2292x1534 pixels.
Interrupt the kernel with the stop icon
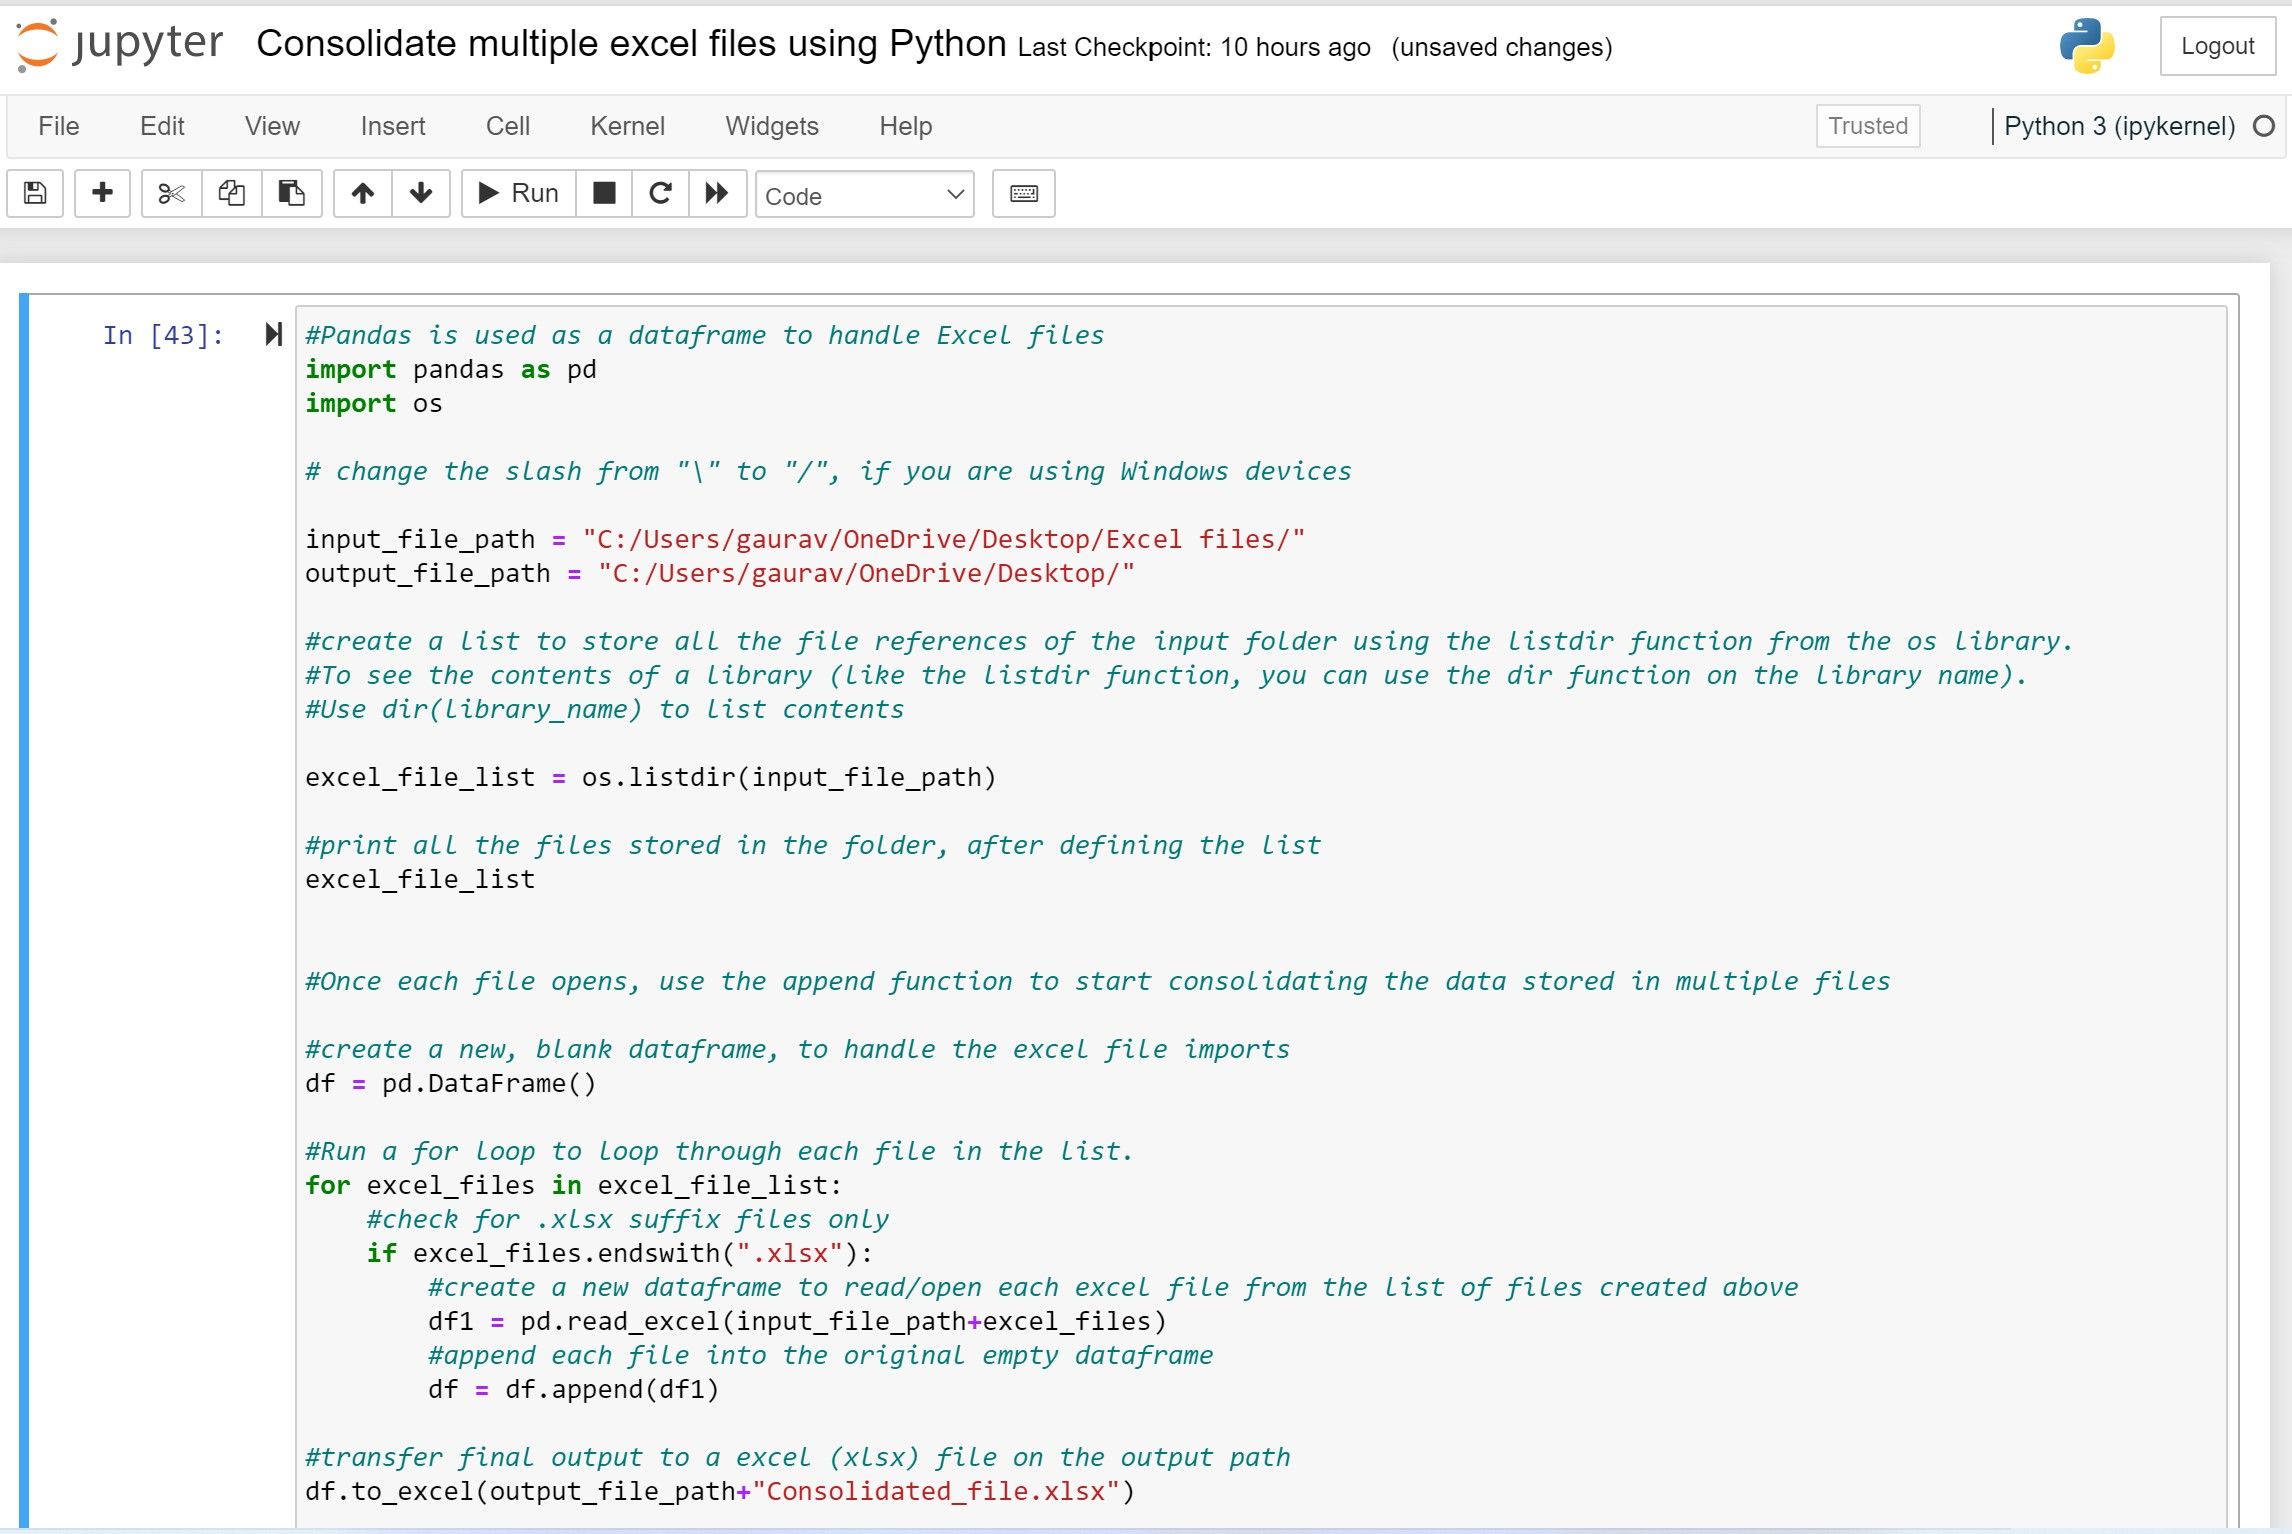604,193
